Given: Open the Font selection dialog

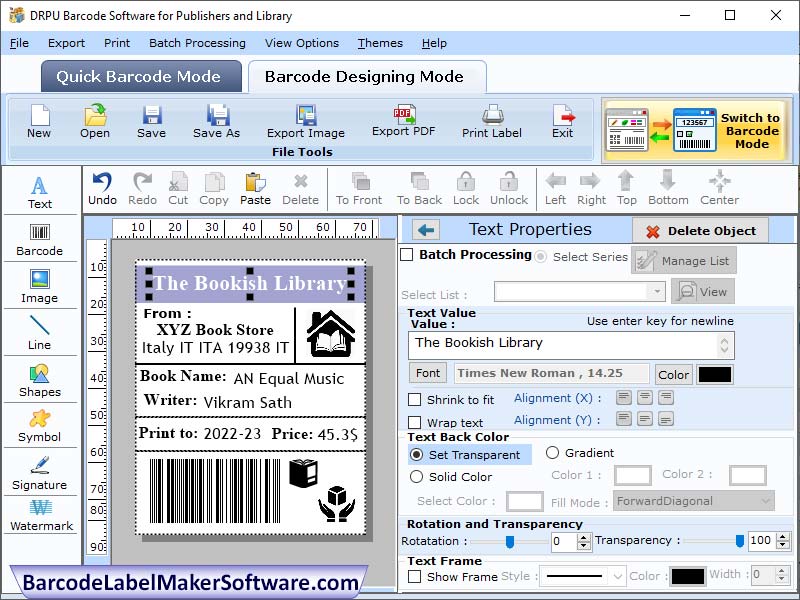Looking at the screenshot, I should (428, 372).
